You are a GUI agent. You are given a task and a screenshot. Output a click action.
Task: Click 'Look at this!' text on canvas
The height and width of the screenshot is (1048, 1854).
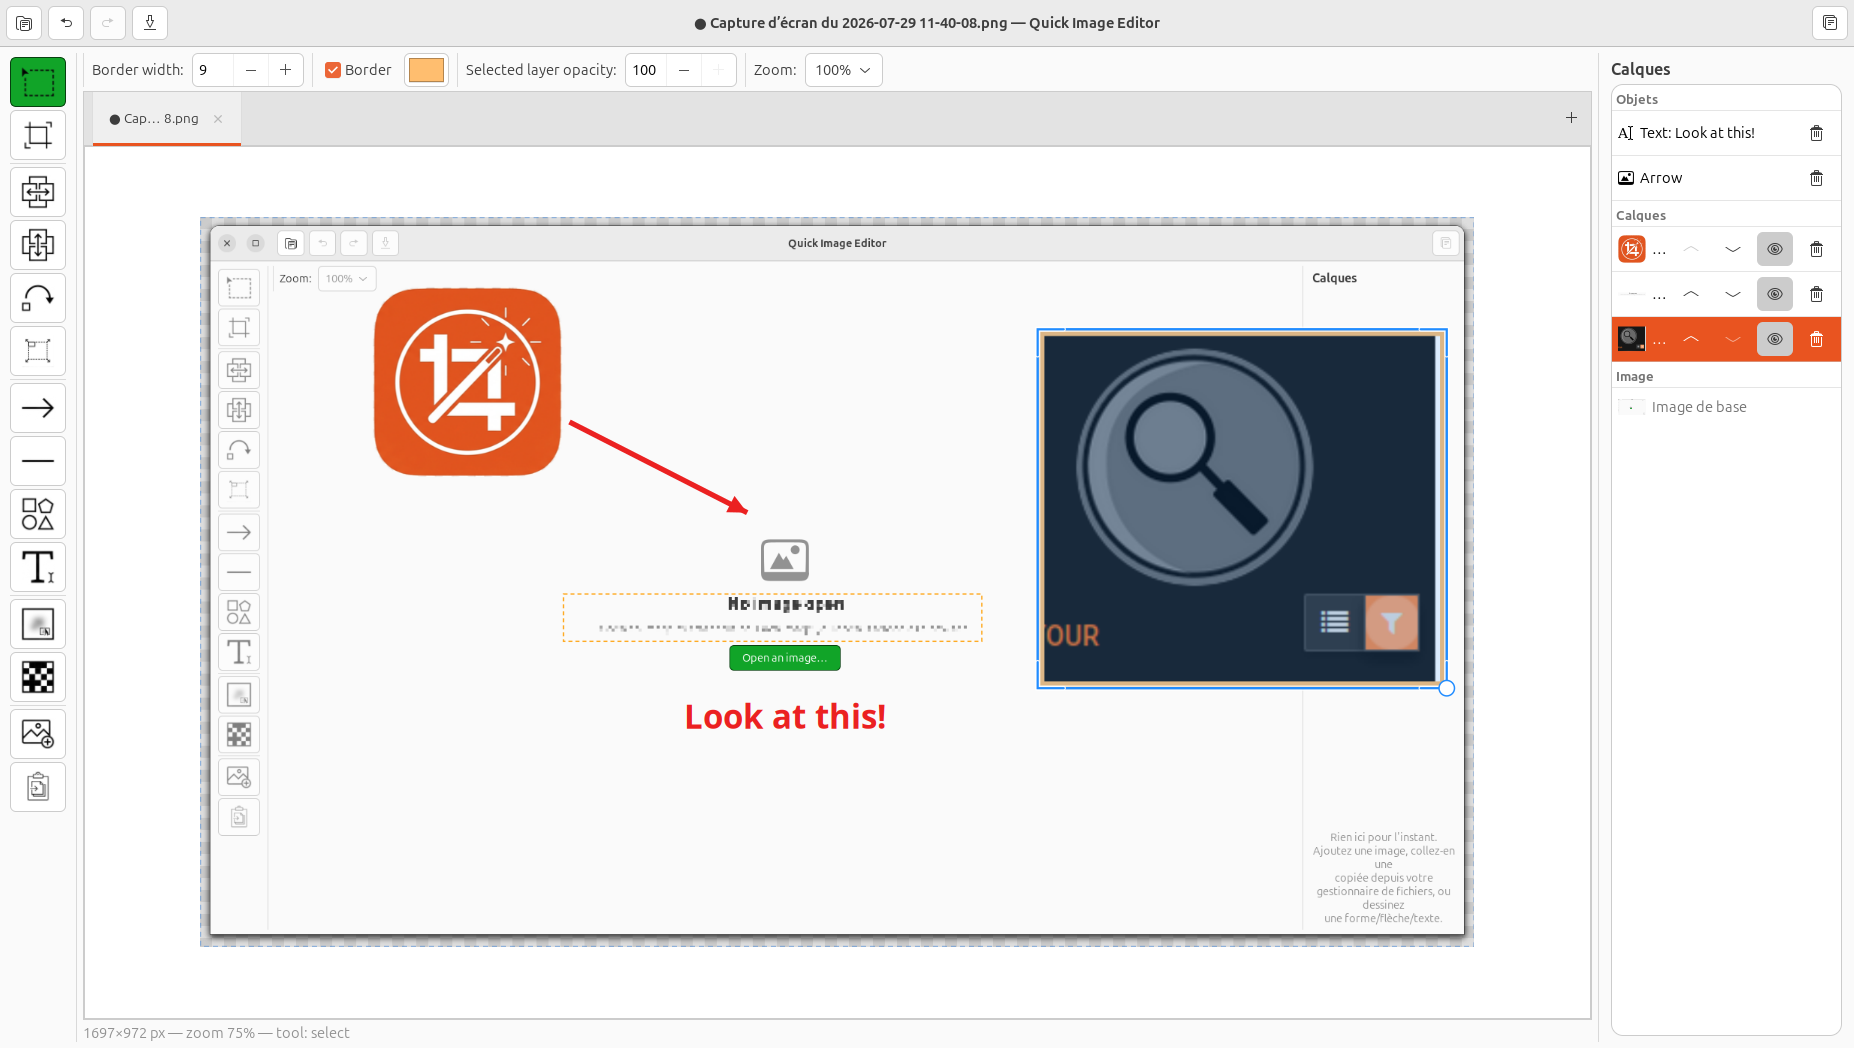[x=785, y=716]
